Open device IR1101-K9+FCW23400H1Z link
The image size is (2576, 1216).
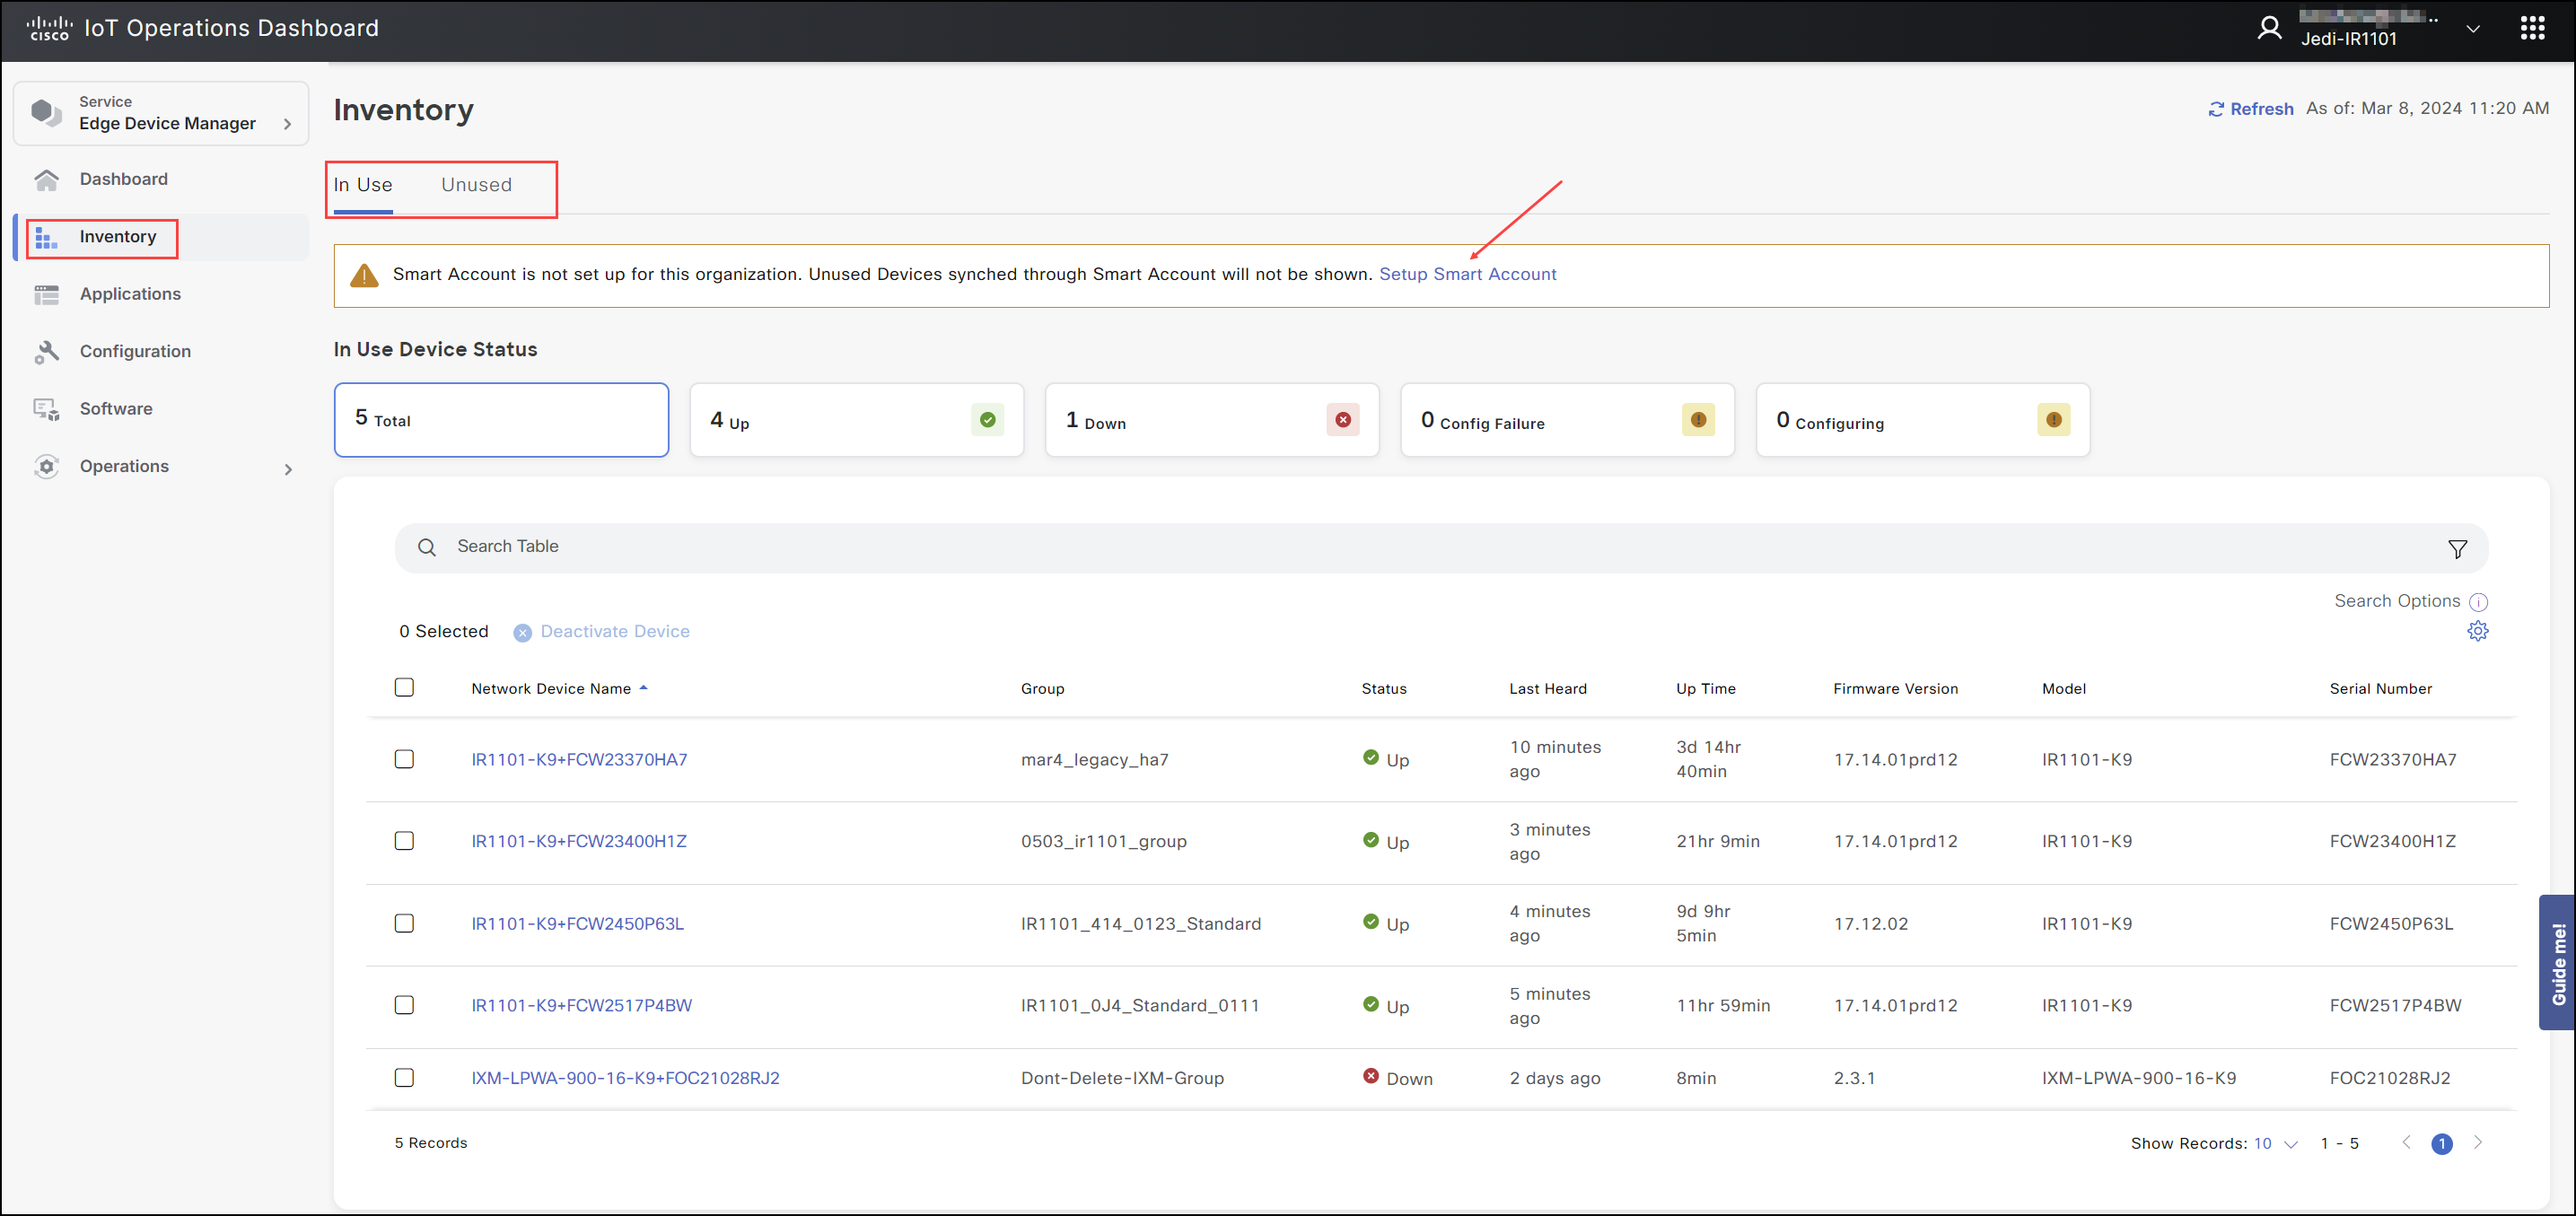579,842
